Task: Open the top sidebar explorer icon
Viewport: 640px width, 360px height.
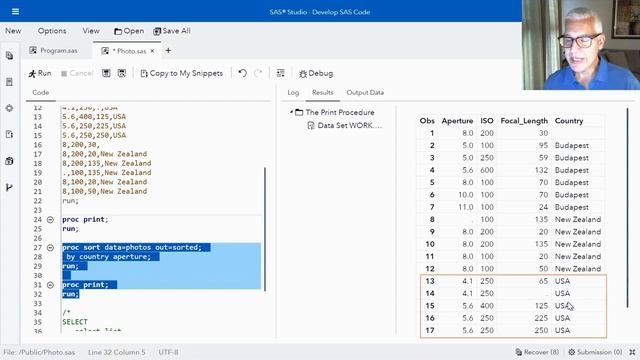Action: pos(9,56)
